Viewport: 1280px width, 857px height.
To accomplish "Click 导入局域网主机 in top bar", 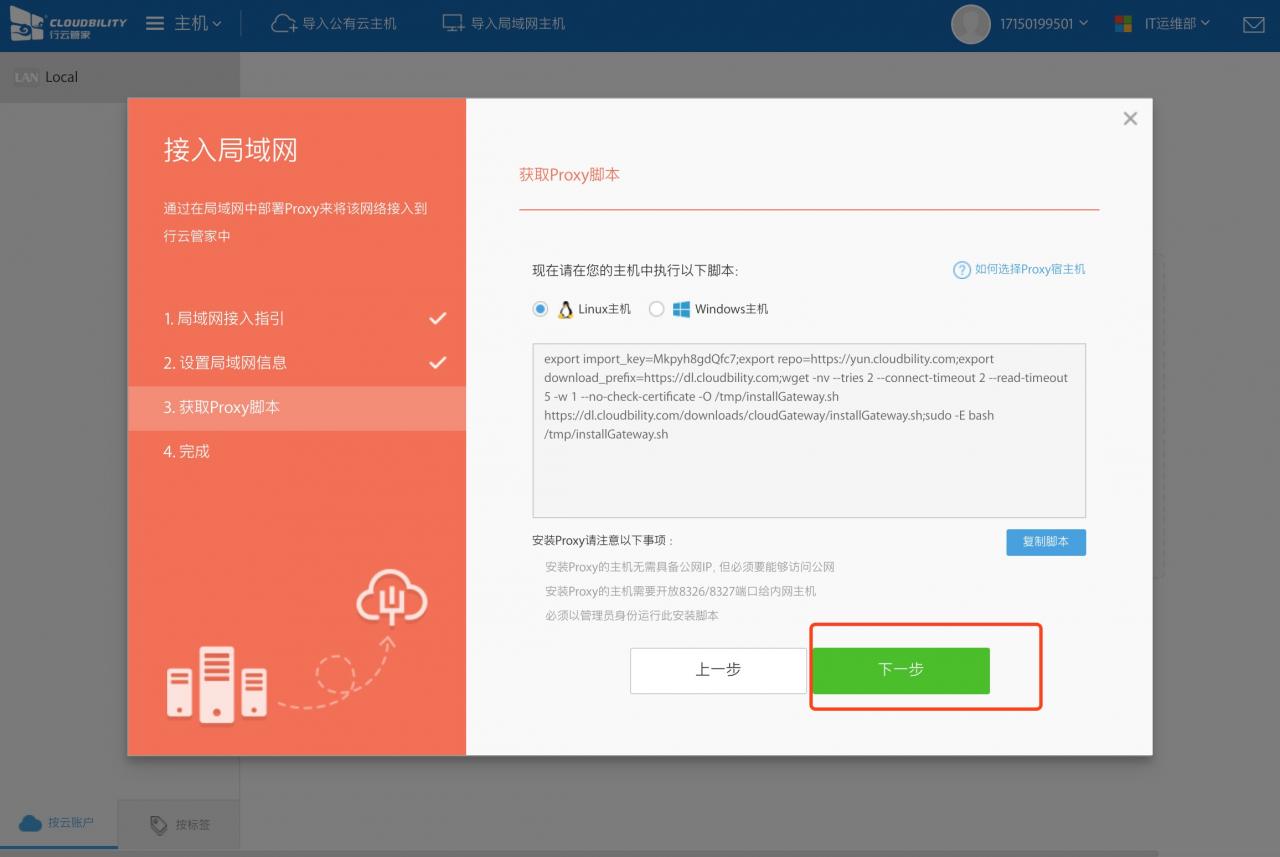I will (x=505, y=23).
